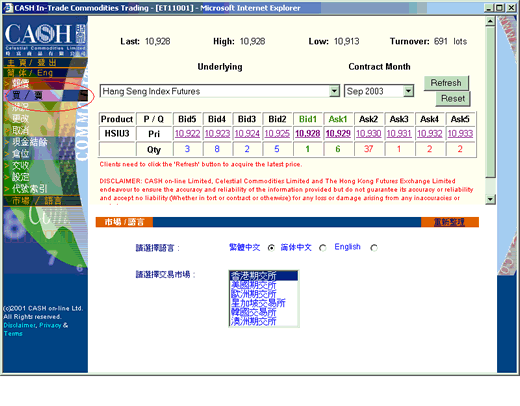The width and height of the screenshot is (520, 406).
Task: Select 美國期交所 in market list
Action: [x=263, y=285]
